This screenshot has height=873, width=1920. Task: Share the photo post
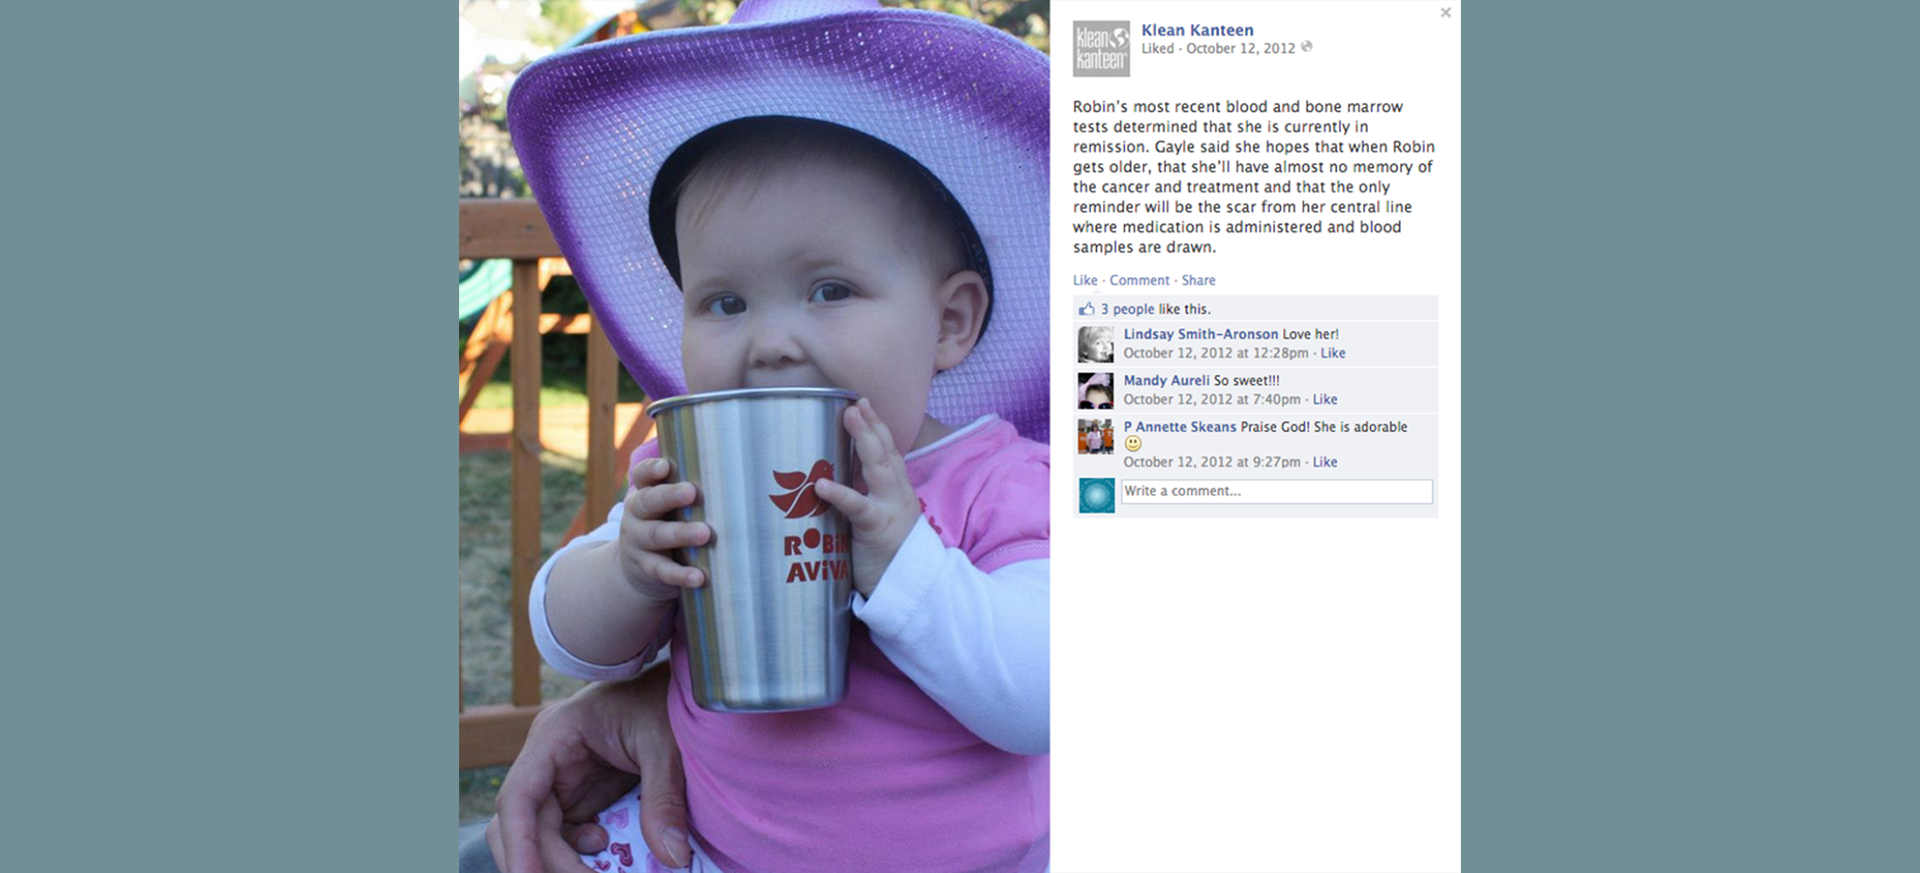pos(1198,280)
